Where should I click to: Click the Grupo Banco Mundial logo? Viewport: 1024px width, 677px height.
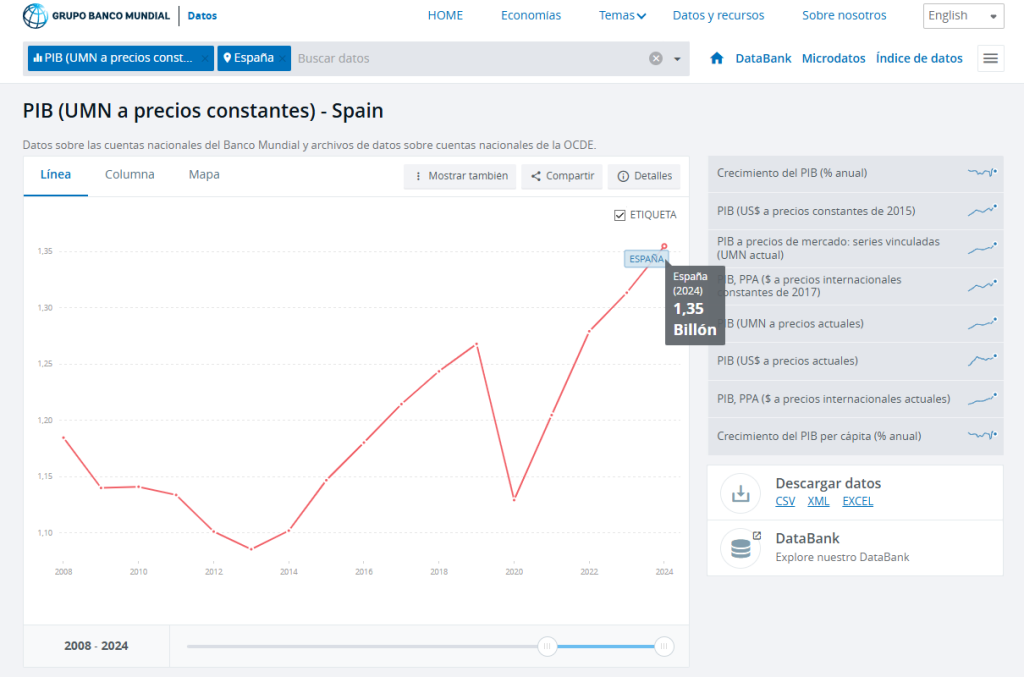(97, 16)
